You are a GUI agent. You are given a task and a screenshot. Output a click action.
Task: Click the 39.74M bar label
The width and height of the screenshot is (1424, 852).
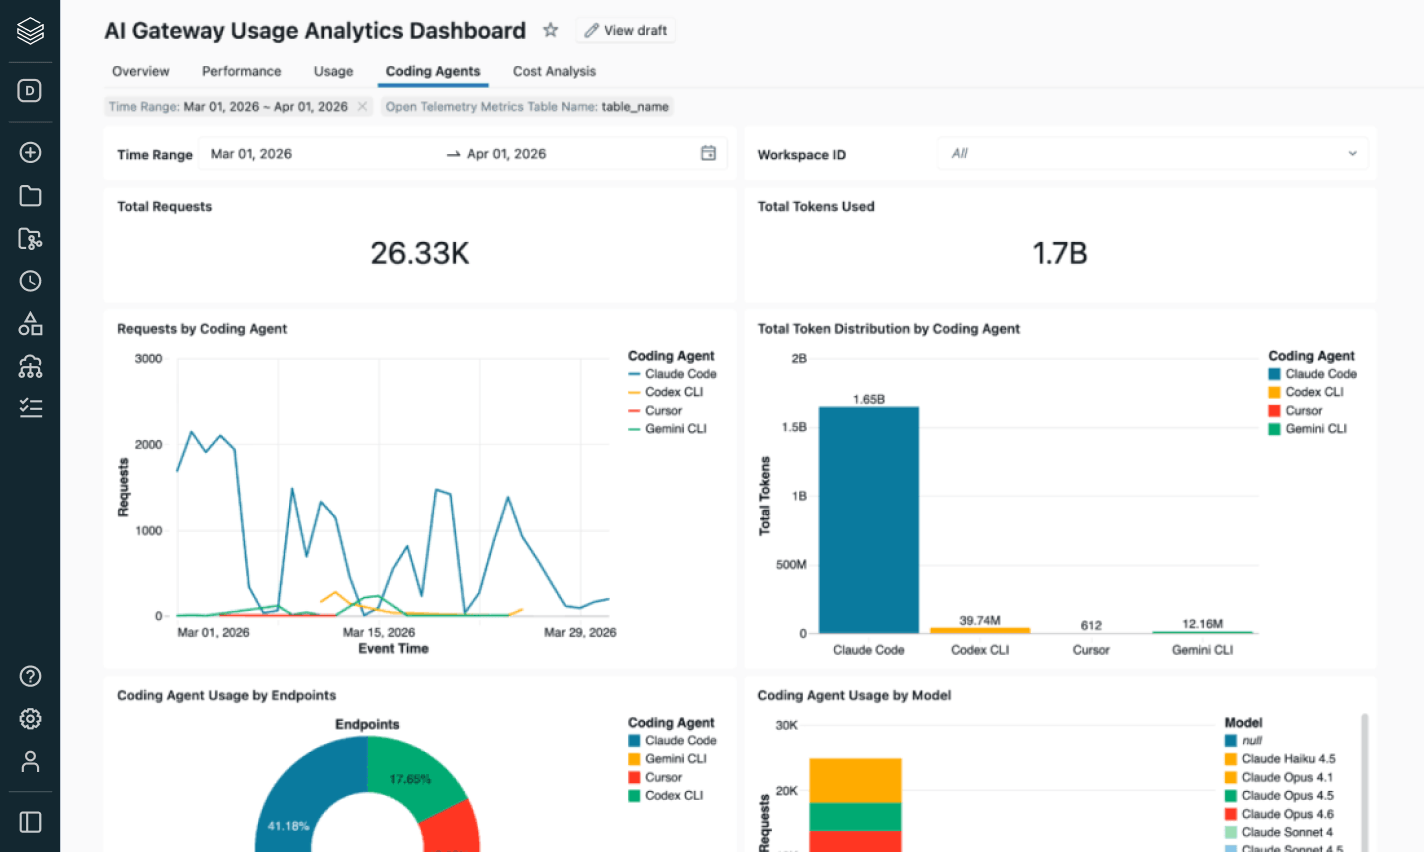click(x=980, y=621)
